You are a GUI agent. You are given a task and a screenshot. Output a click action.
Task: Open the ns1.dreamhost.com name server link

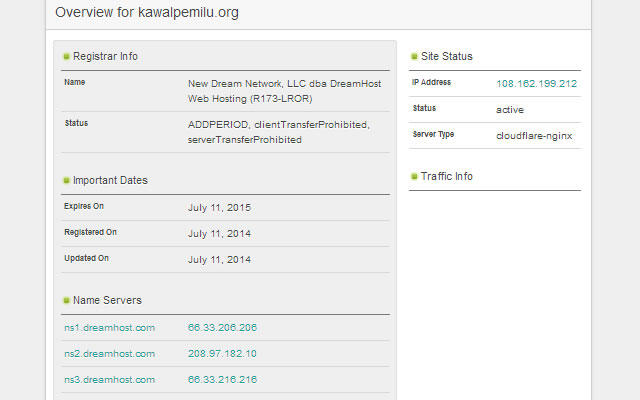coord(109,328)
